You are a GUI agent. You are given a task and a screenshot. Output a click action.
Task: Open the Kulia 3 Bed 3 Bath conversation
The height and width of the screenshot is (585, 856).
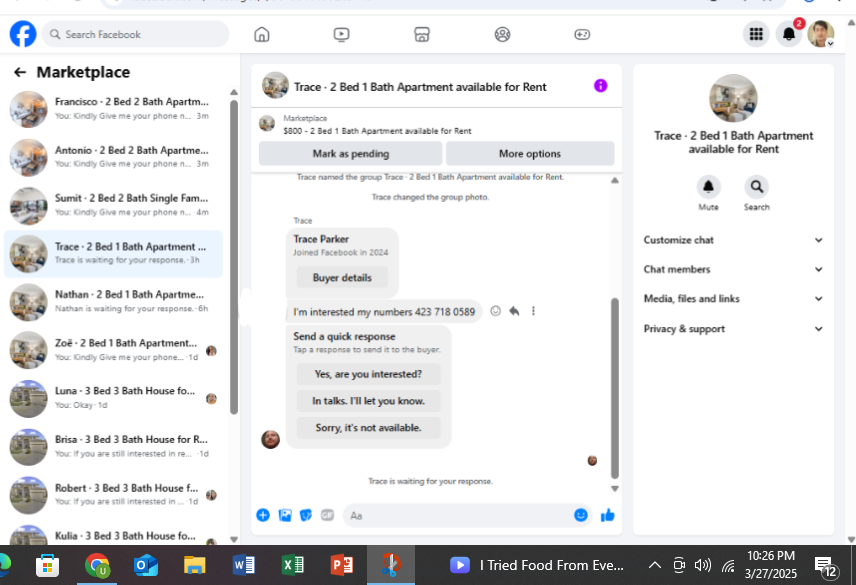(113, 535)
